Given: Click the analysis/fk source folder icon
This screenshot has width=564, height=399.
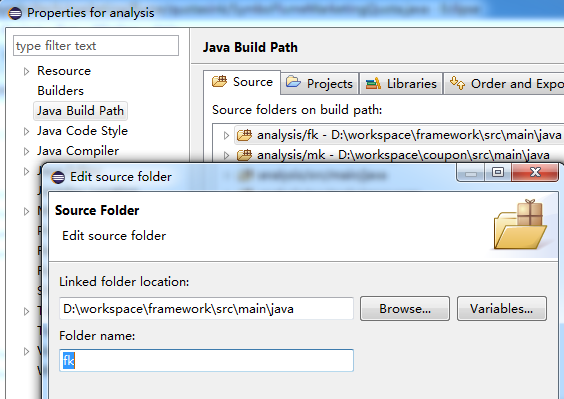Looking at the screenshot, I should point(245,135).
